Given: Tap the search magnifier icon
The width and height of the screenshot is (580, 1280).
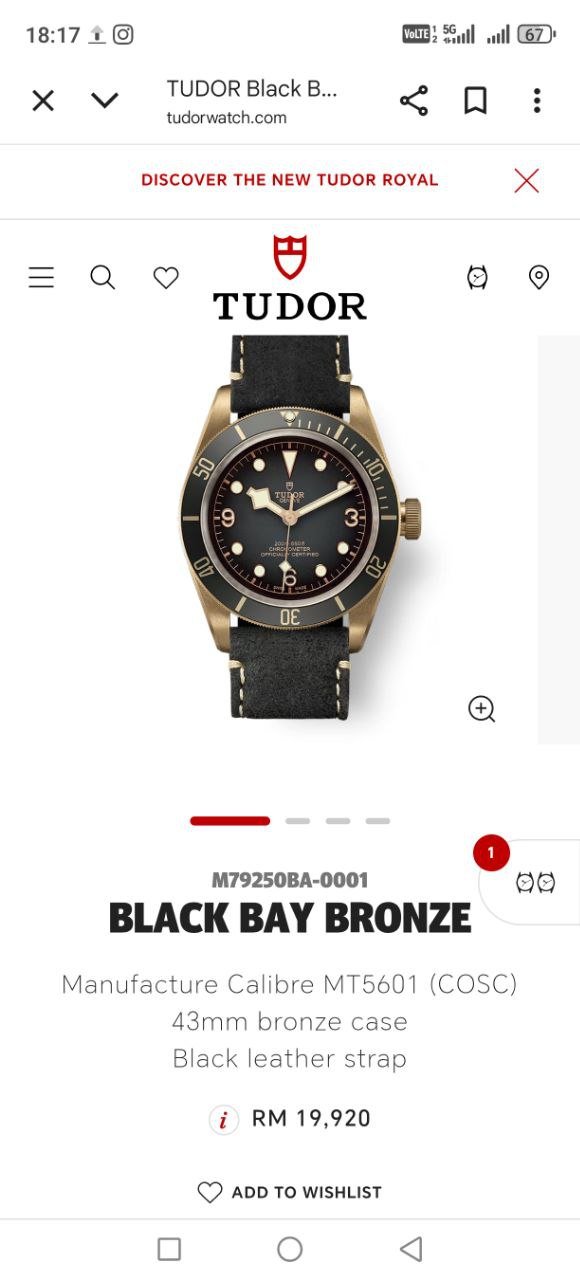Looking at the screenshot, I should (x=102, y=277).
